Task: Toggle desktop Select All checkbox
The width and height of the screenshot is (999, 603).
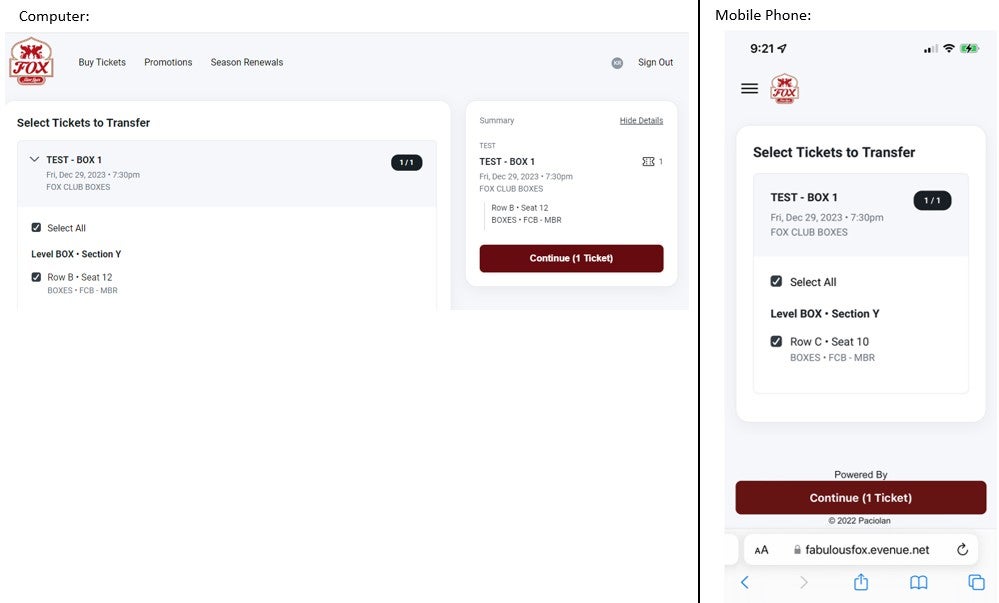Action: coord(37,228)
